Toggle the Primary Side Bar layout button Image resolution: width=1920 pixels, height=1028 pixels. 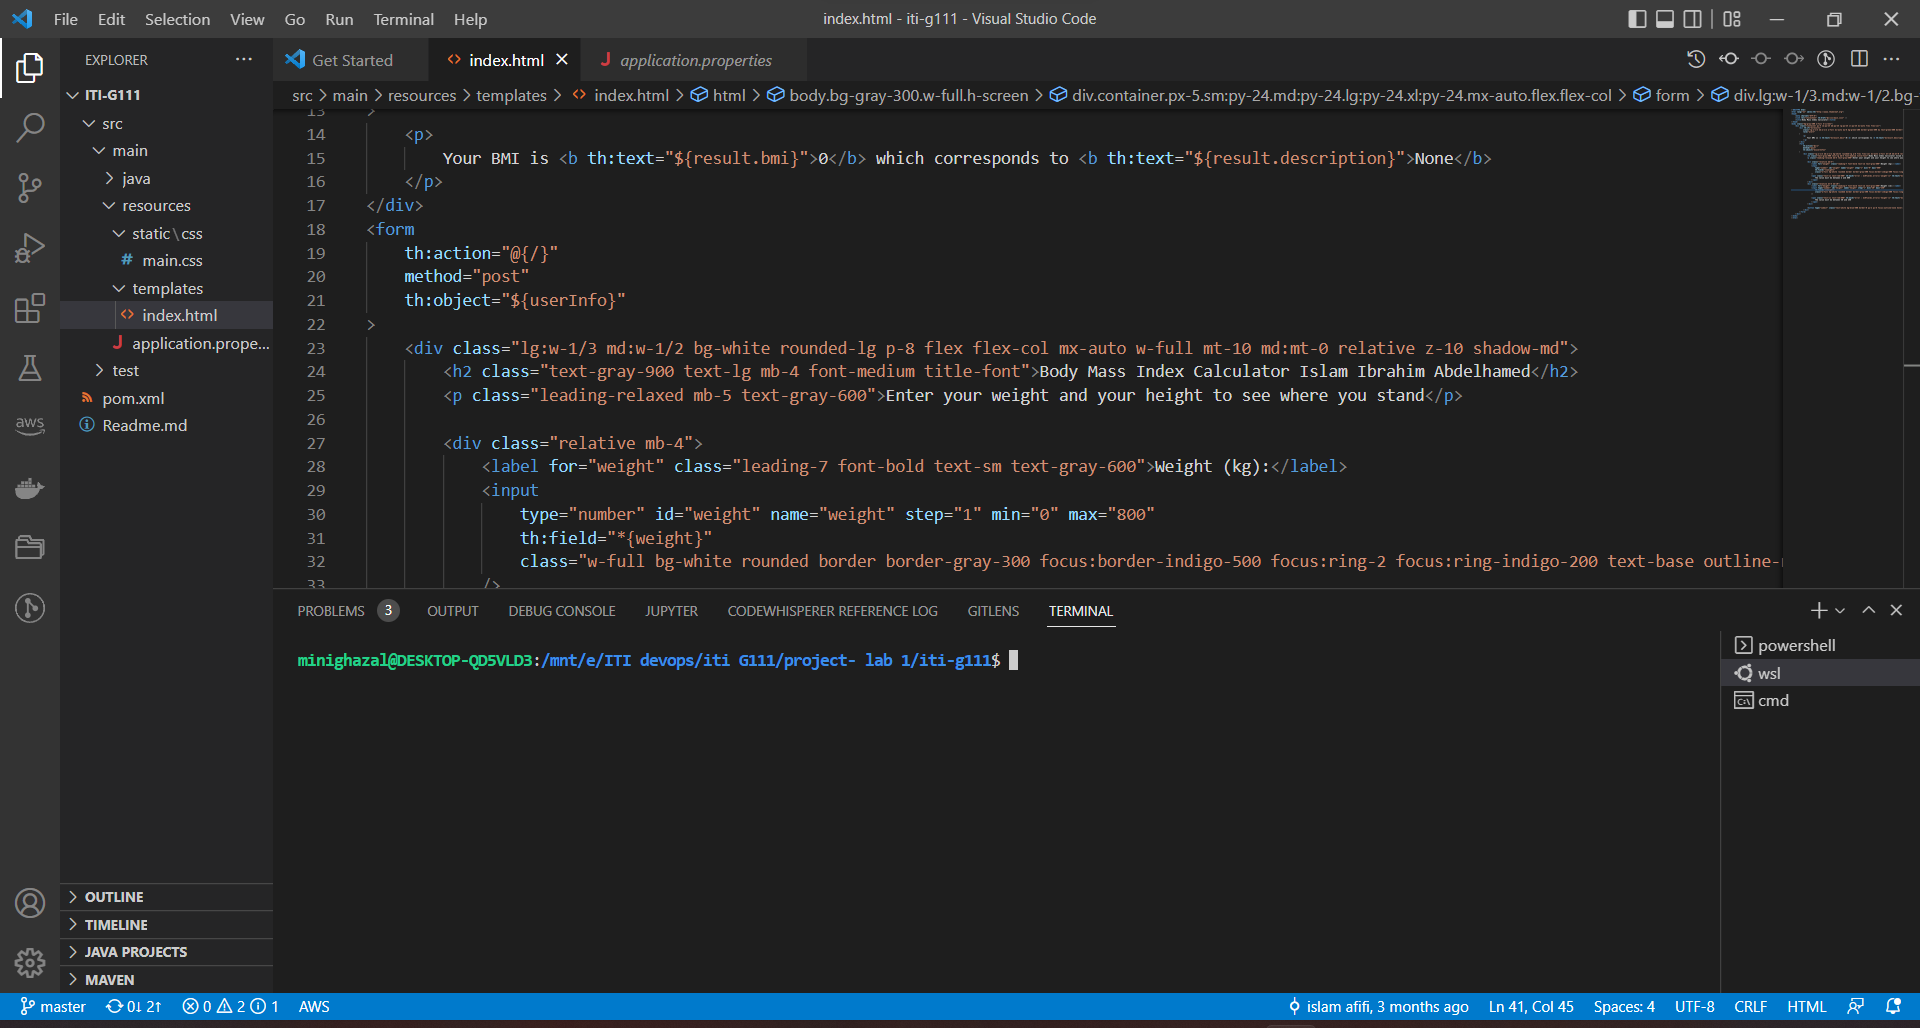pos(1637,19)
